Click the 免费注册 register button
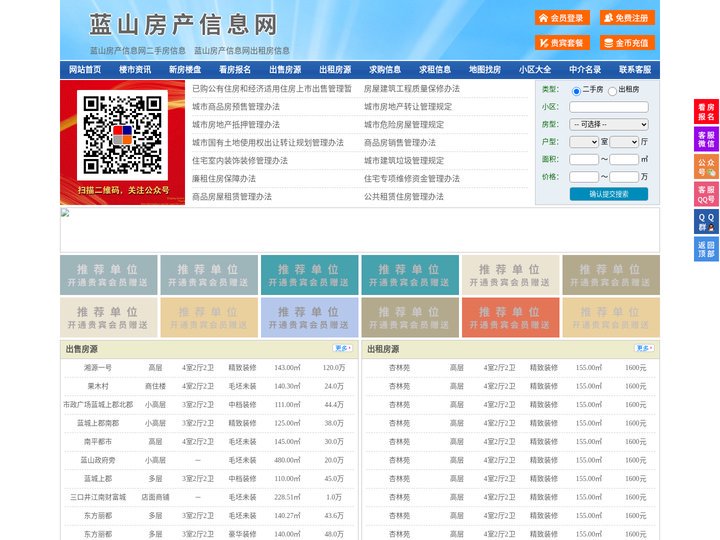Image resolution: width=720 pixels, height=540 pixels. 627,18
